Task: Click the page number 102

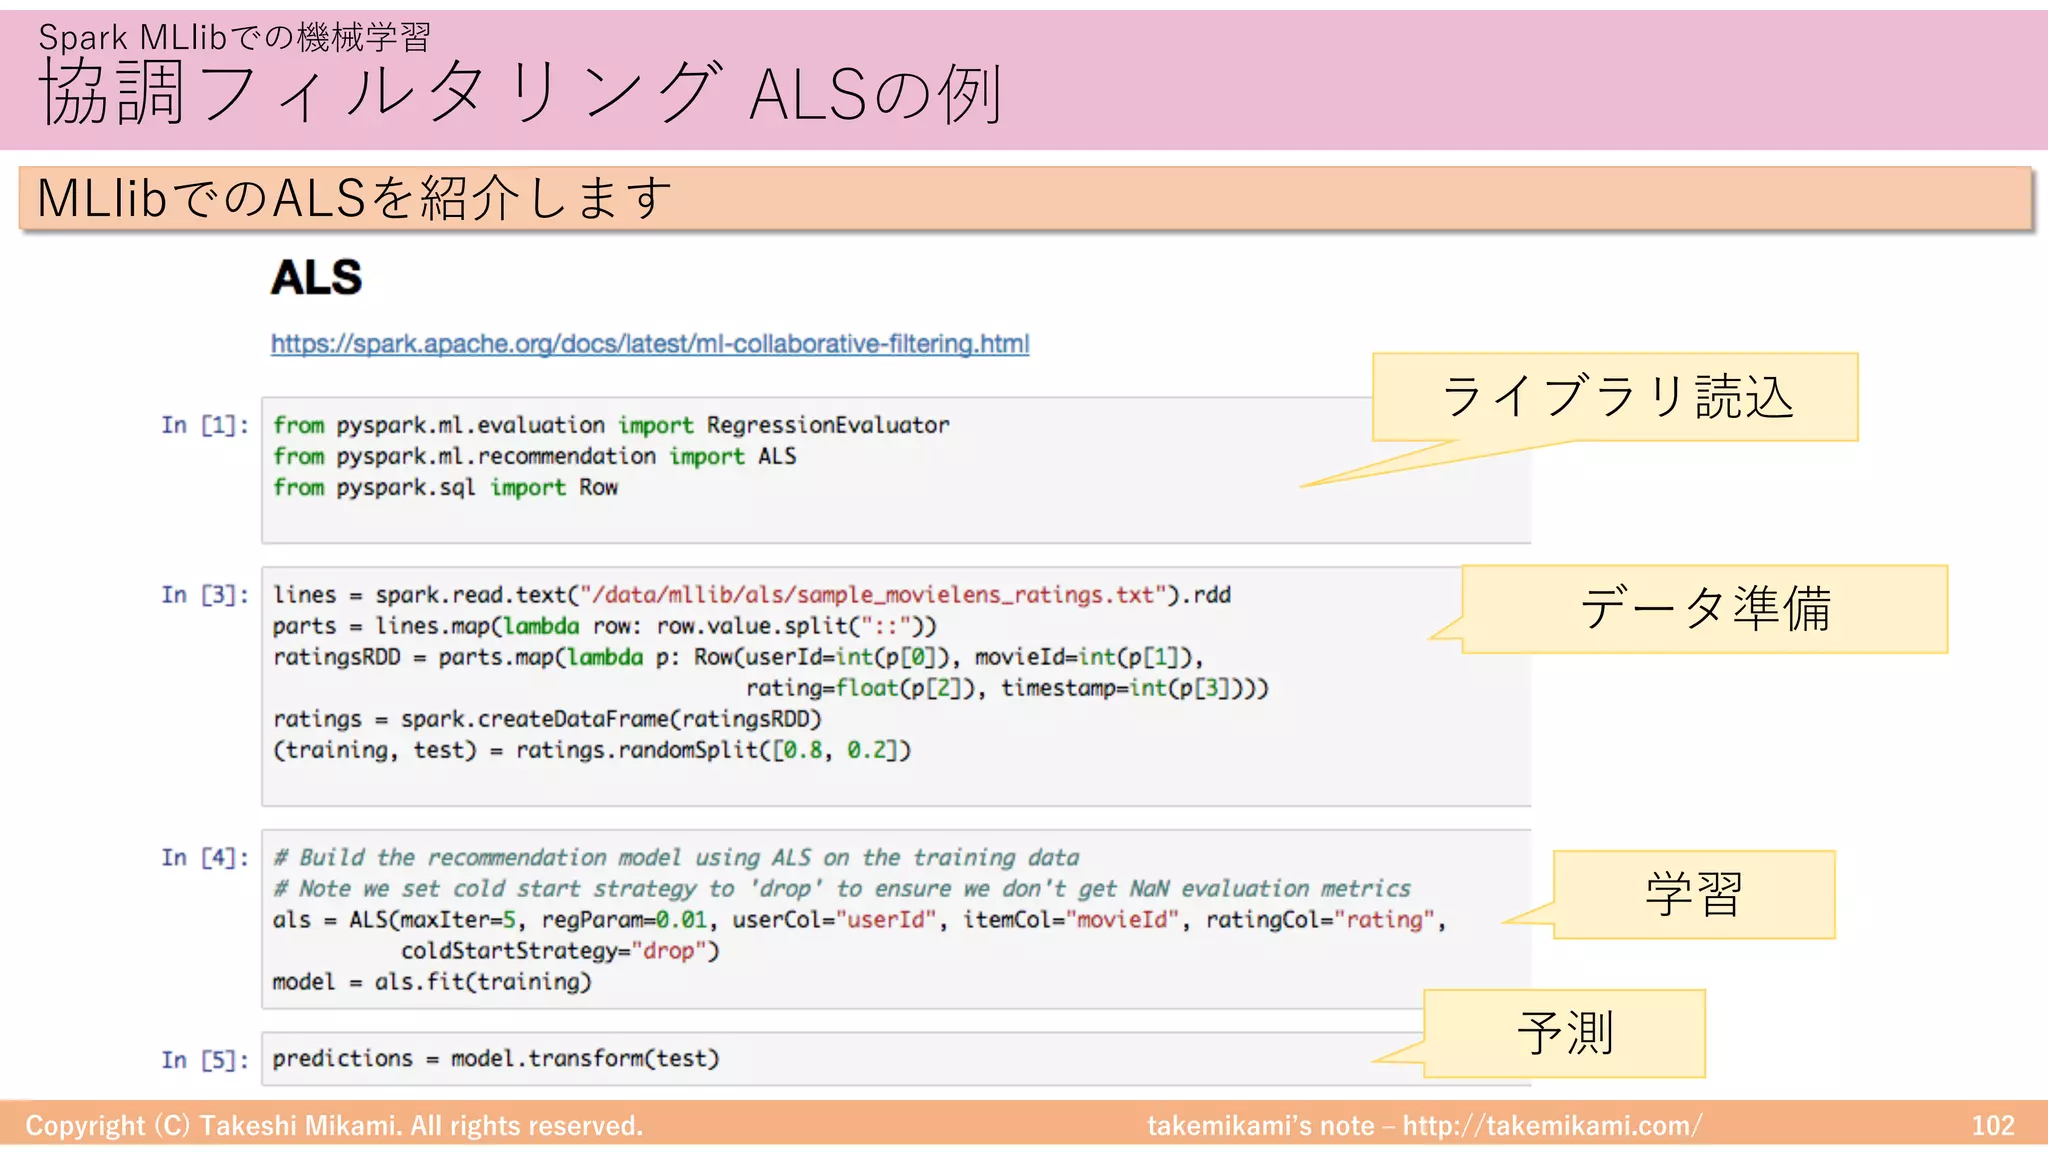Action: tap(1992, 1126)
